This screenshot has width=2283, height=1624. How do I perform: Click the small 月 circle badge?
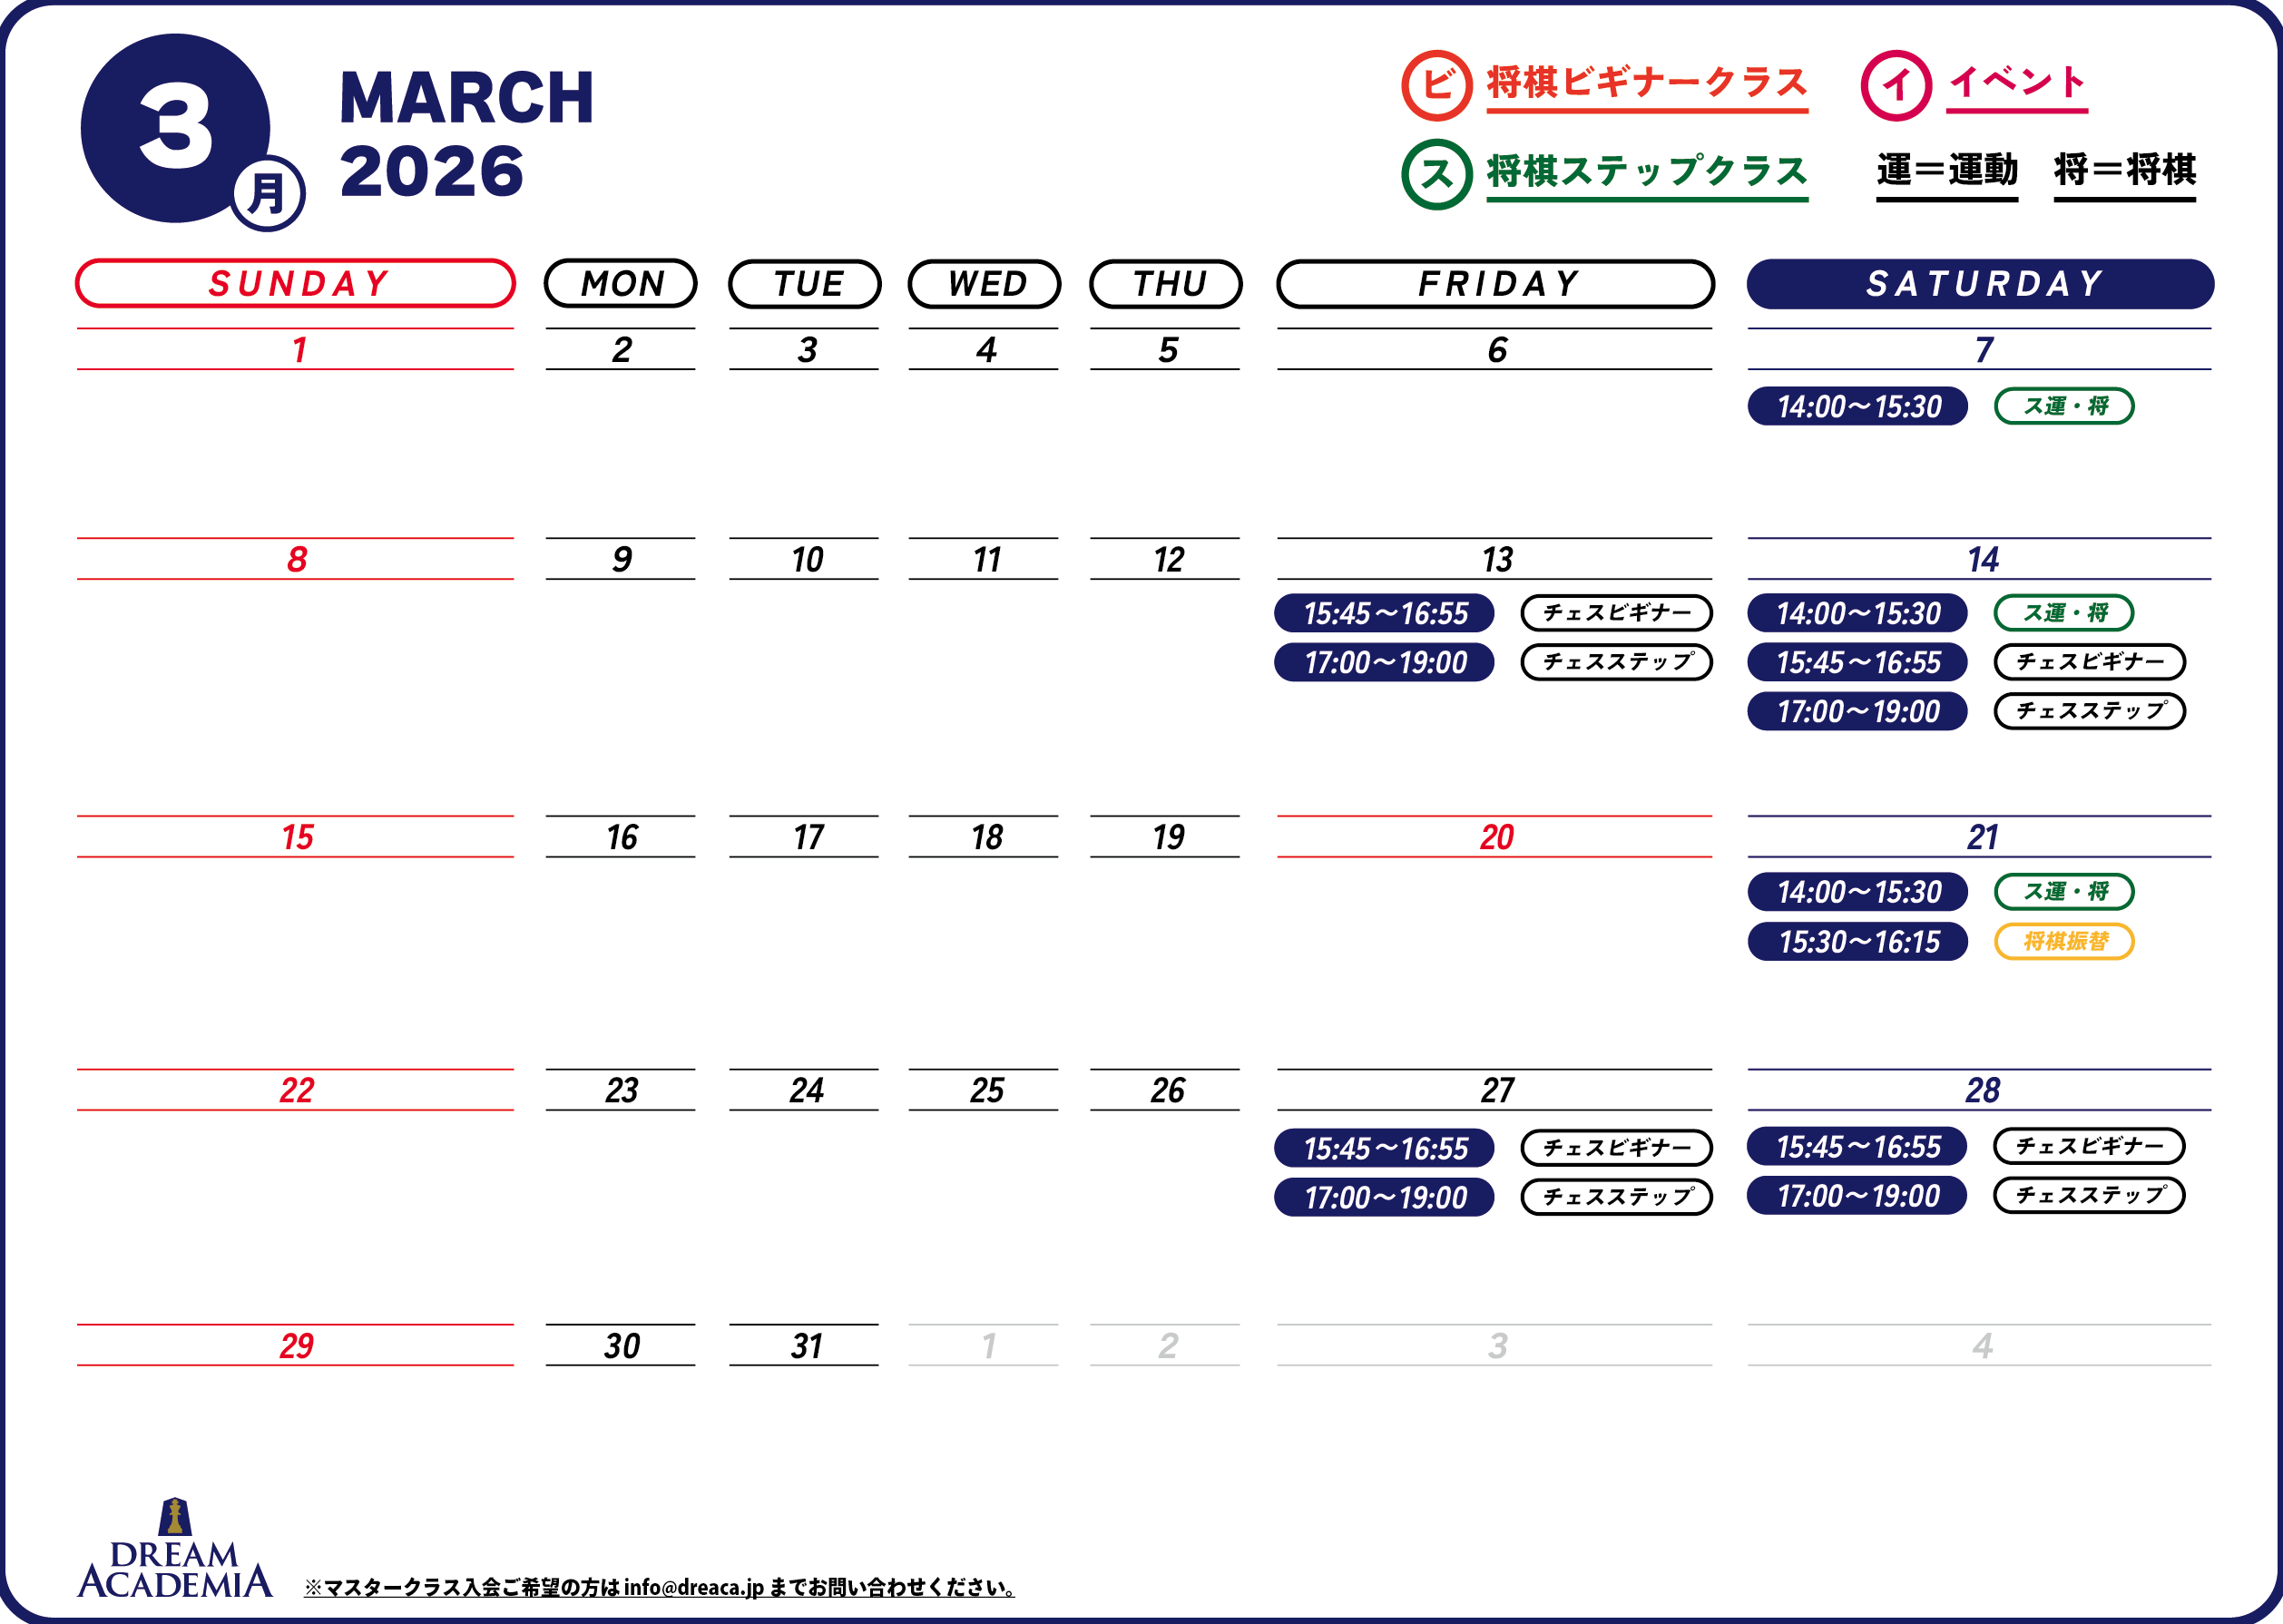pyautogui.click(x=268, y=193)
